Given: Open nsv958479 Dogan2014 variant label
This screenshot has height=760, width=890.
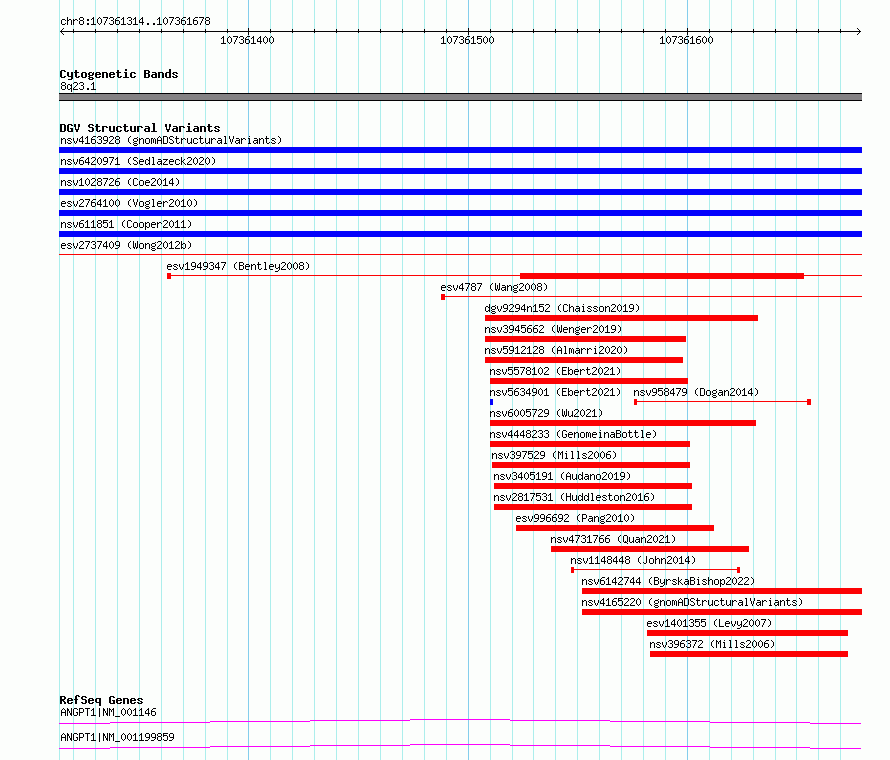Looking at the screenshot, I should pos(696,392).
